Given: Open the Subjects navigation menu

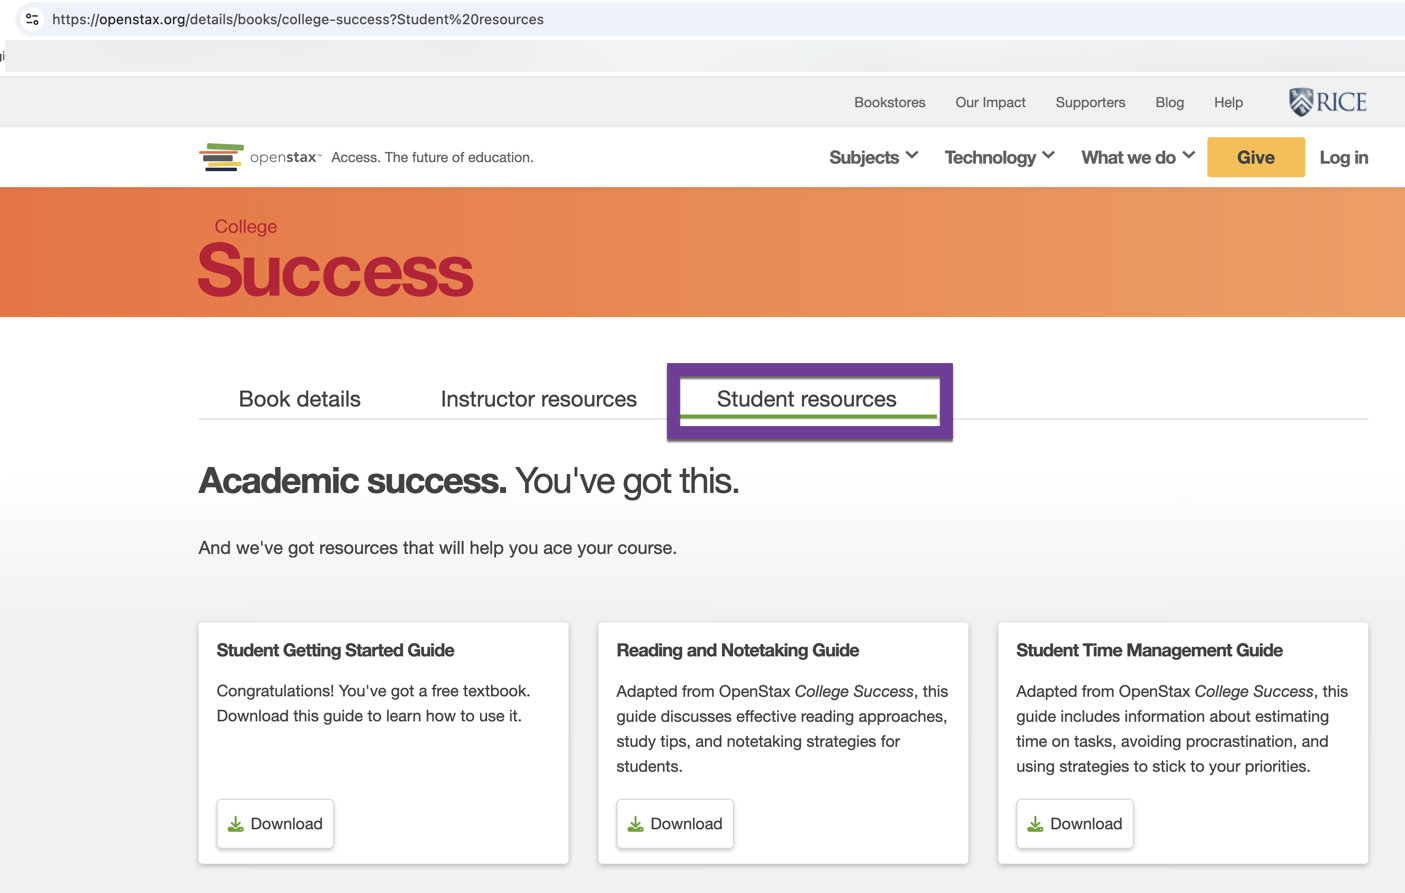Looking at the screenshot, I should click(x=872, y=157).
